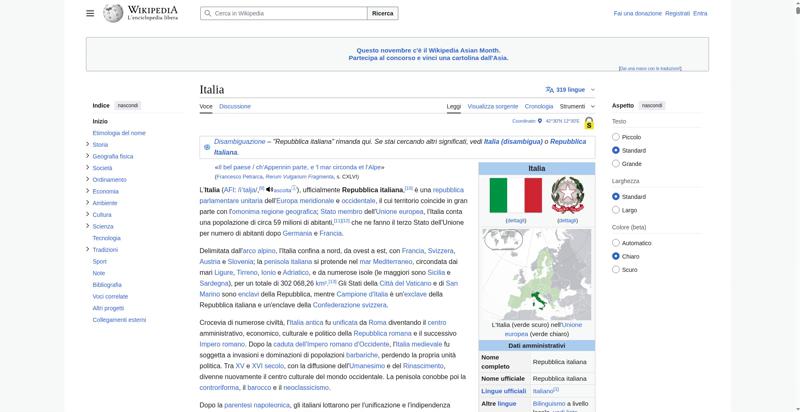Viewport: 800px width, 412px height.
Task: Open the Cronologia tab
Action: coord(538,106)
